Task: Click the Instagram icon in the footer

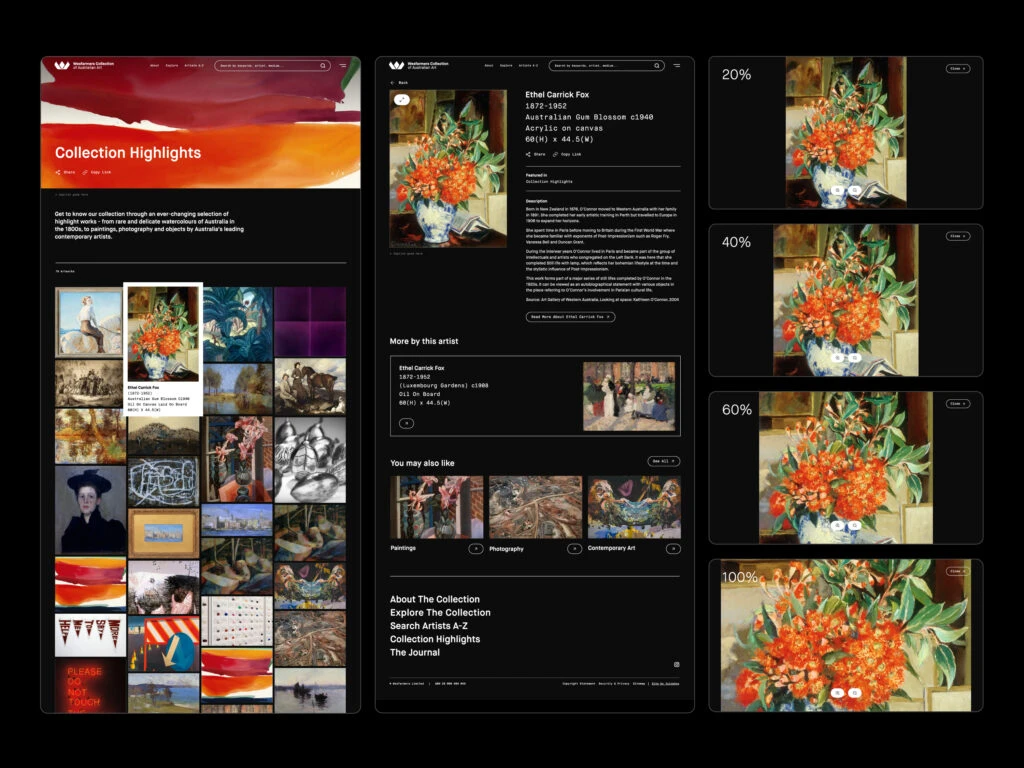Action: (x=676, y=665)
